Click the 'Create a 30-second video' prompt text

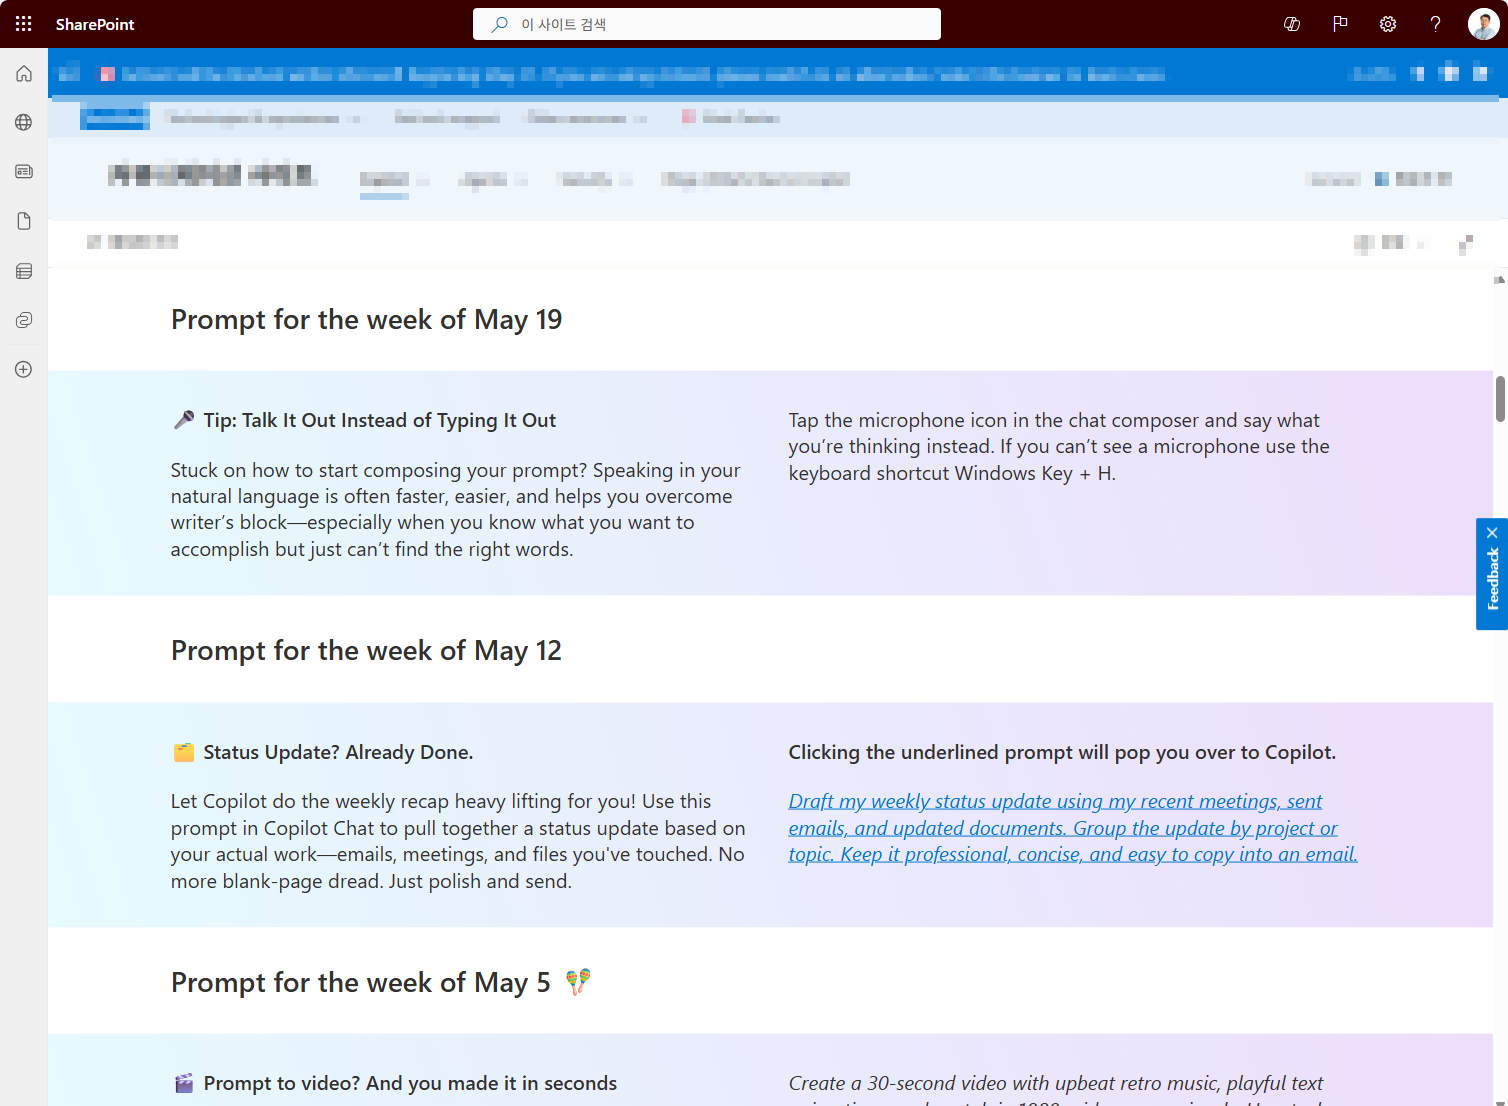click(1056, 1089)
